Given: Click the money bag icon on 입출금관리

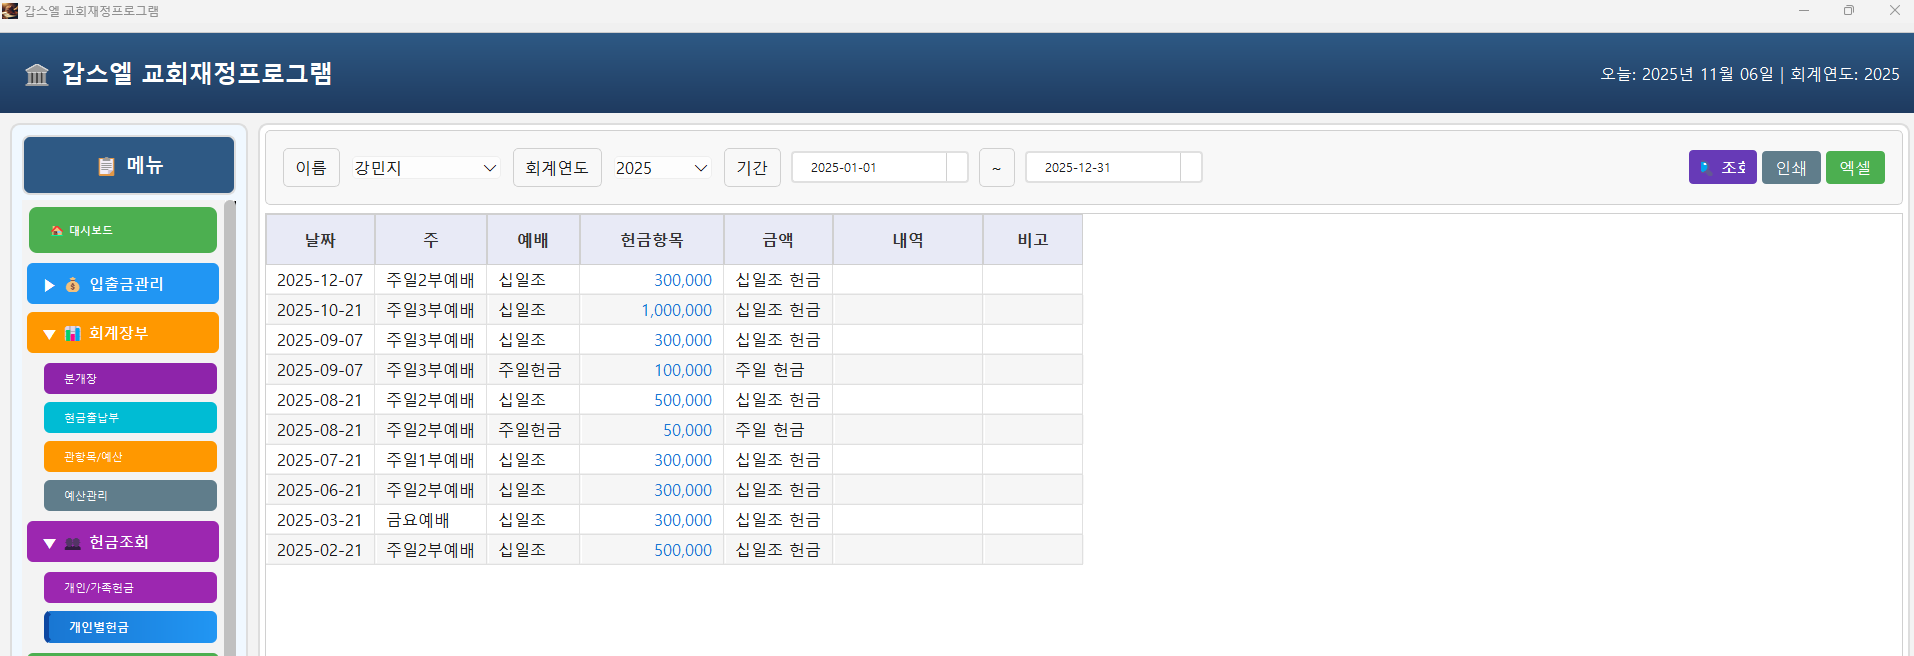Looking at the screenshot, I should click(73, 285).
